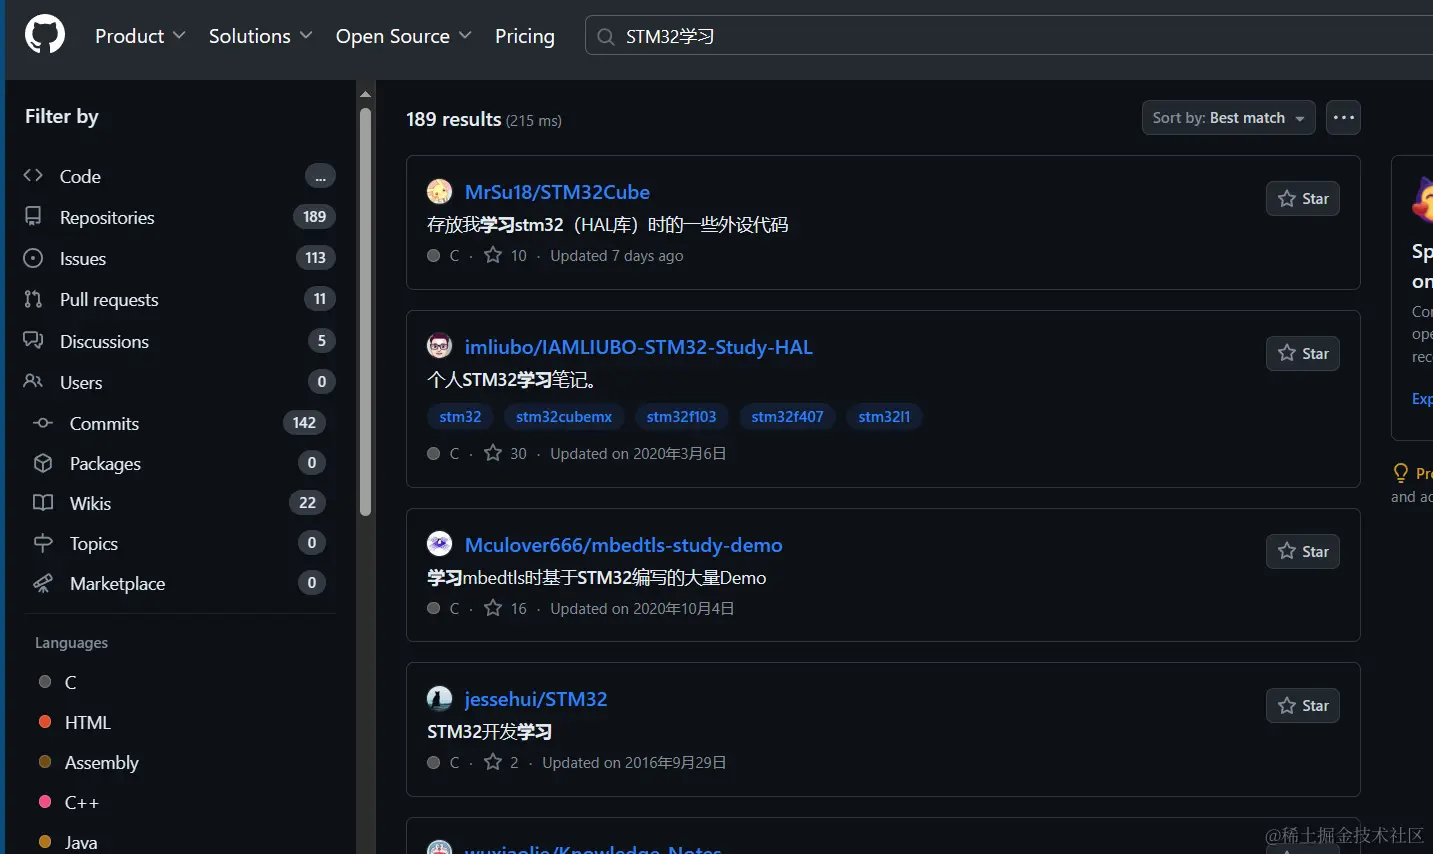Open Mculover666 user avatar
Screen dimensions: 1433x854
pyautogui.click(x=439, y=544)
